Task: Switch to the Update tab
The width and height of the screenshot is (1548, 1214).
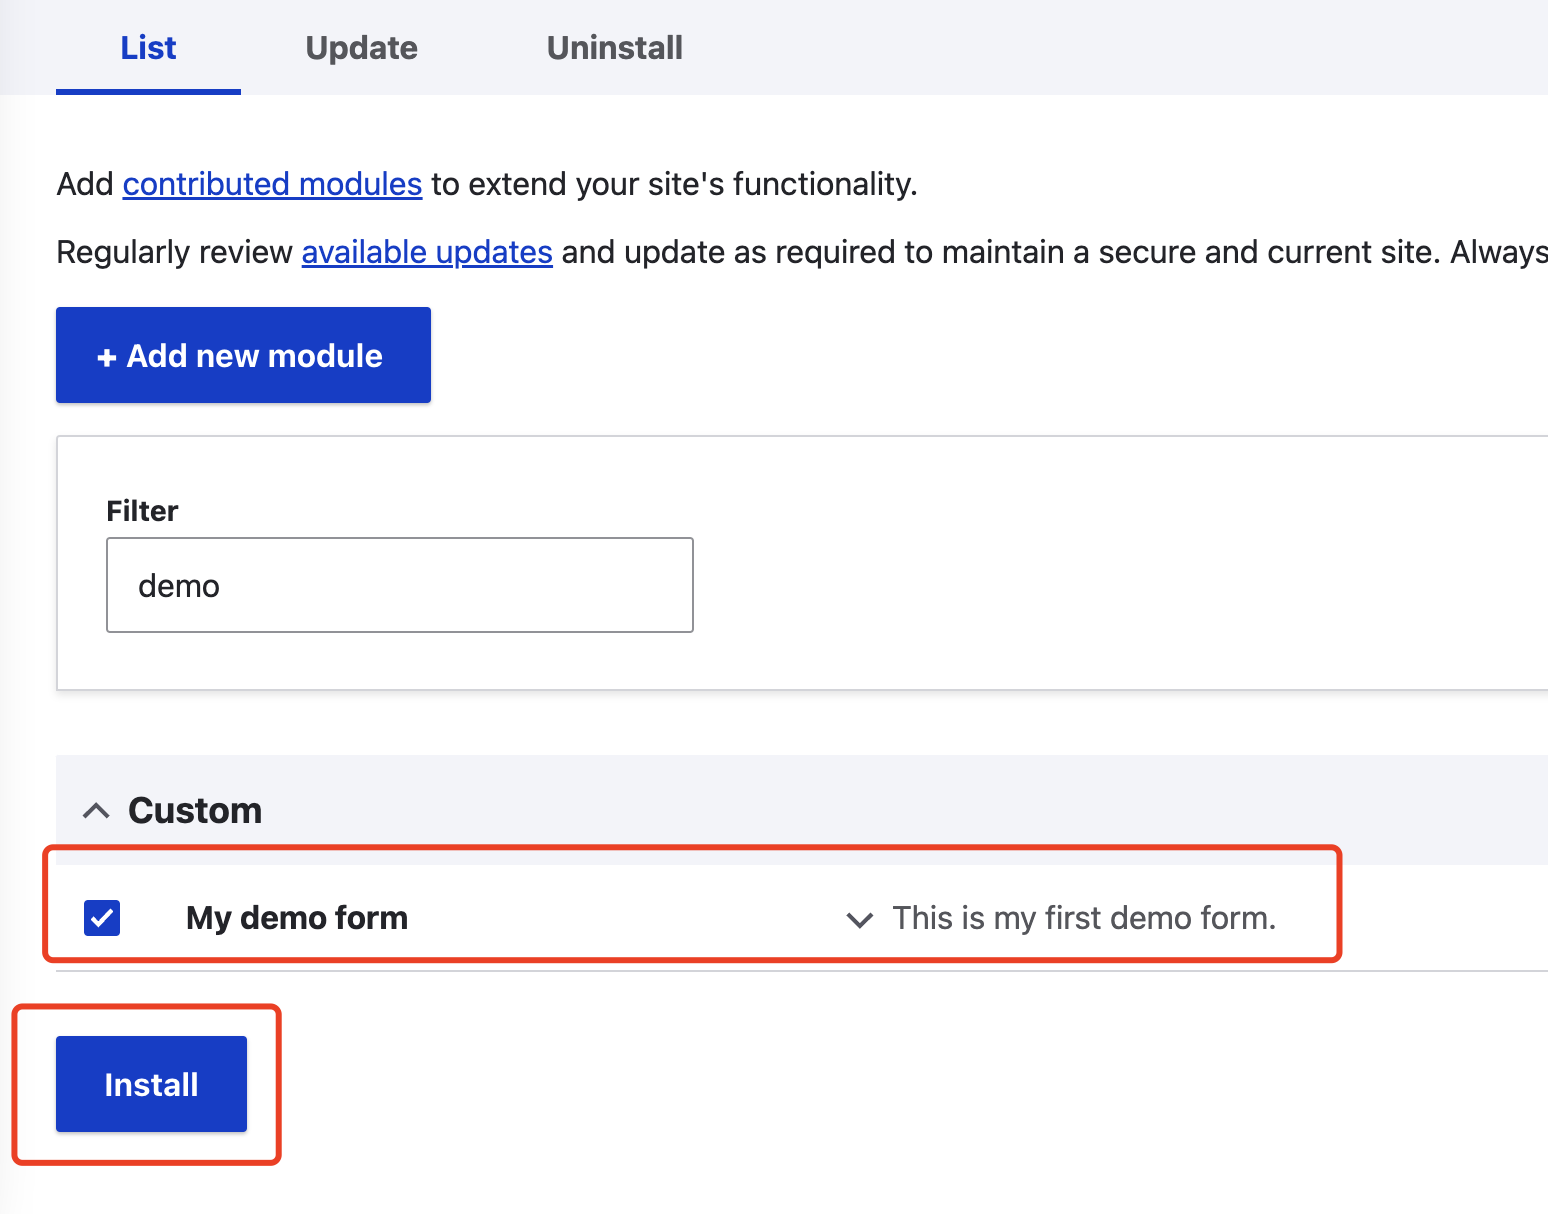Action: (x=361, y=48)
